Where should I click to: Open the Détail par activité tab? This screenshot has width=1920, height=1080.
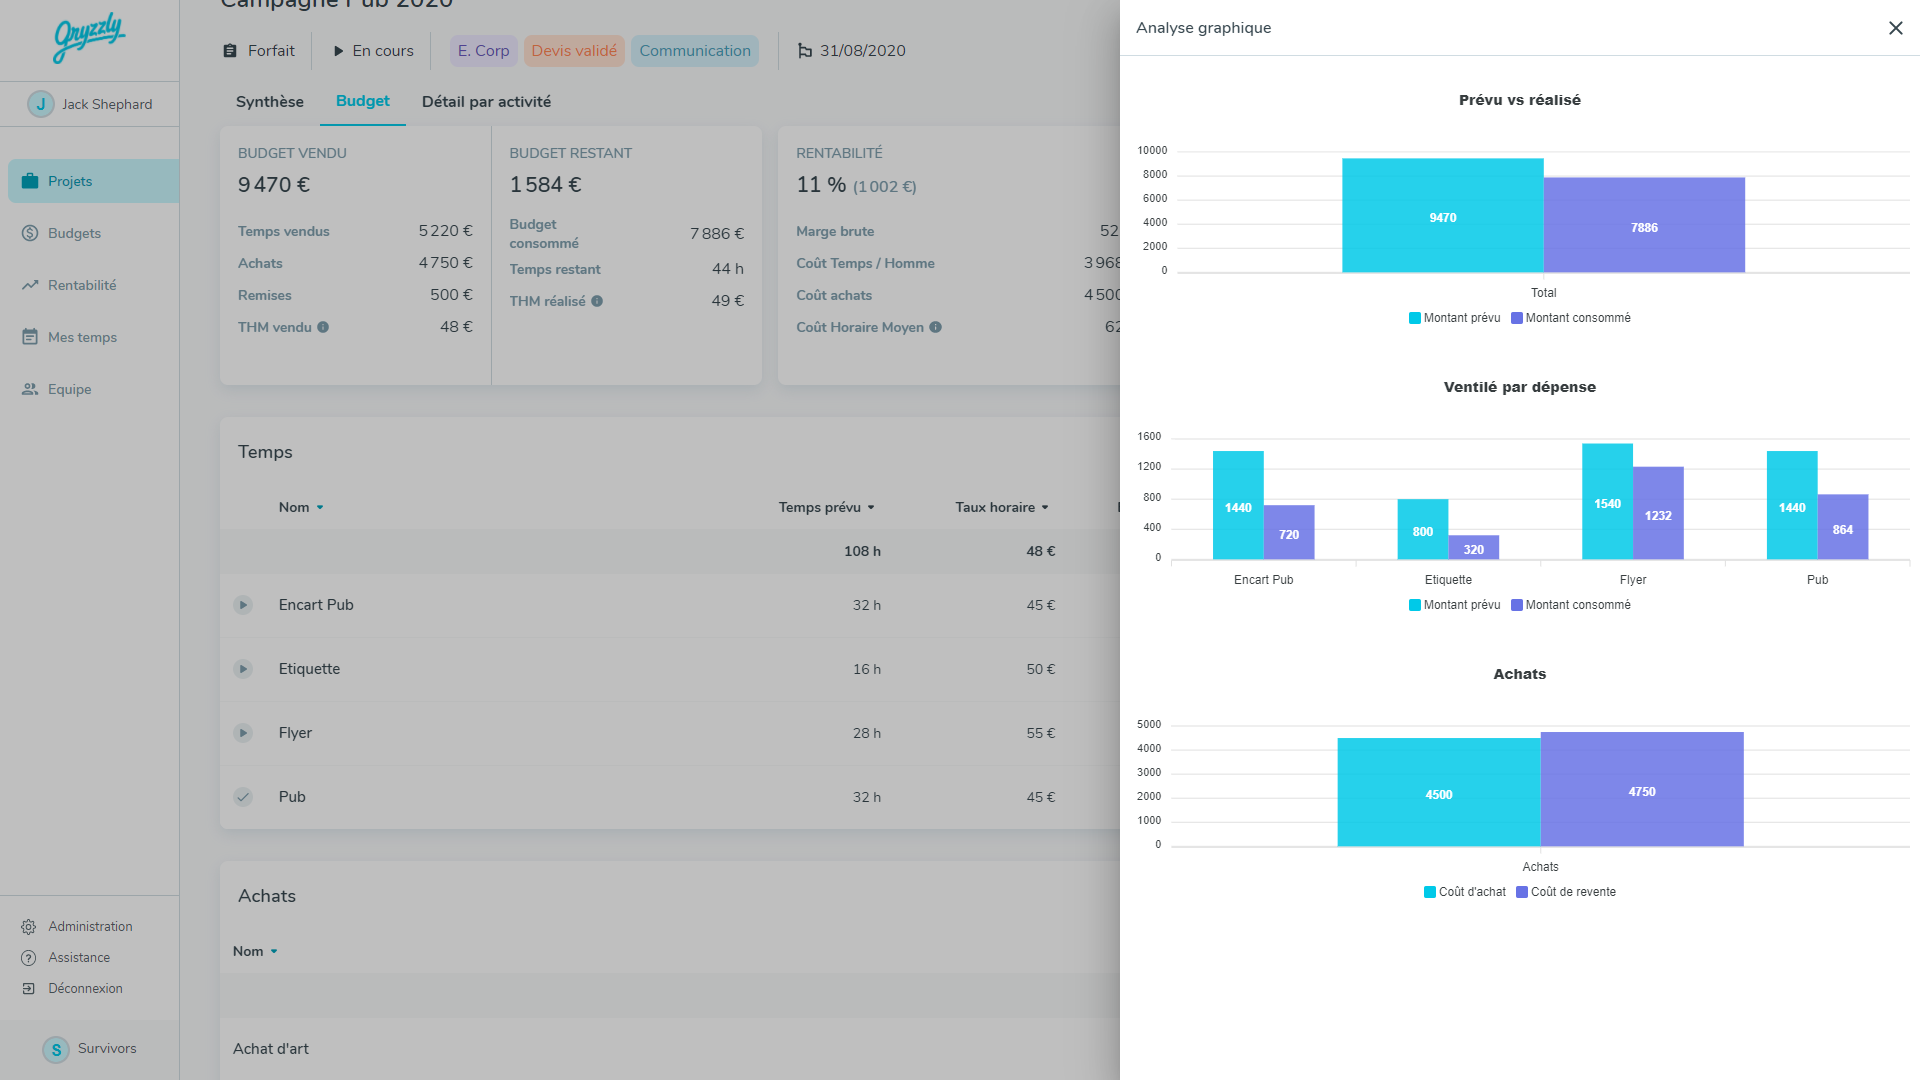coord(486,102)
